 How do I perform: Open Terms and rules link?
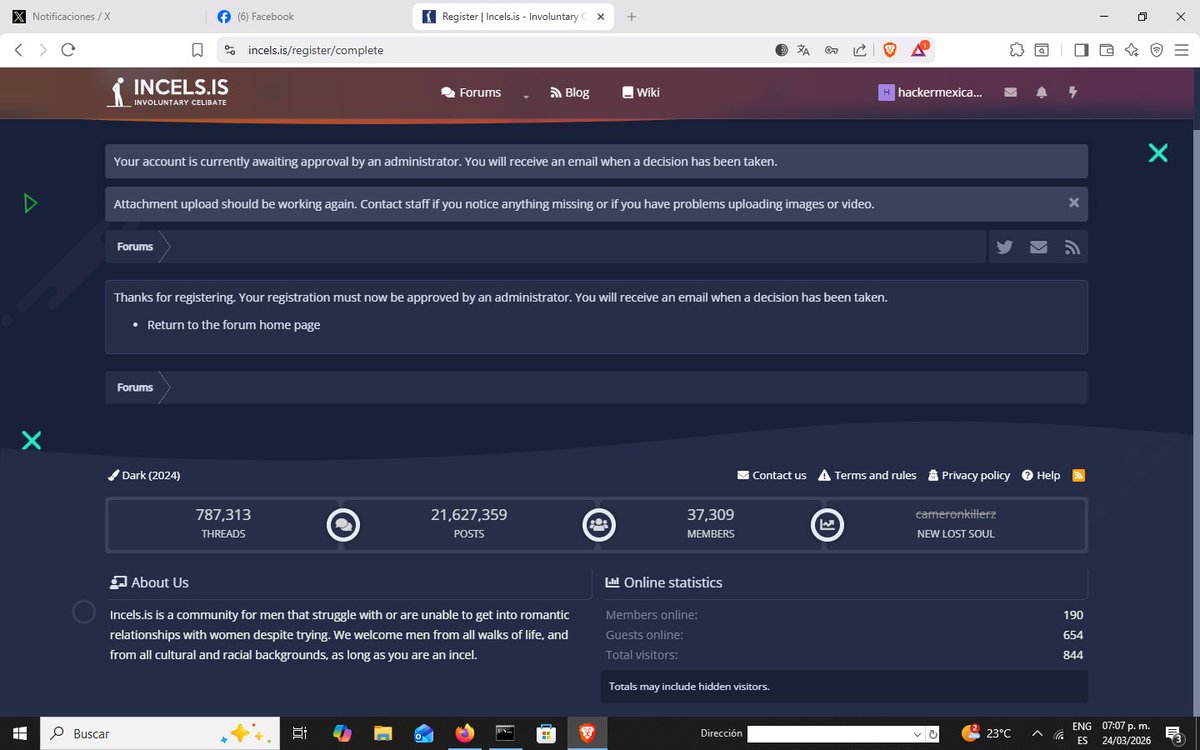point(867,476)
